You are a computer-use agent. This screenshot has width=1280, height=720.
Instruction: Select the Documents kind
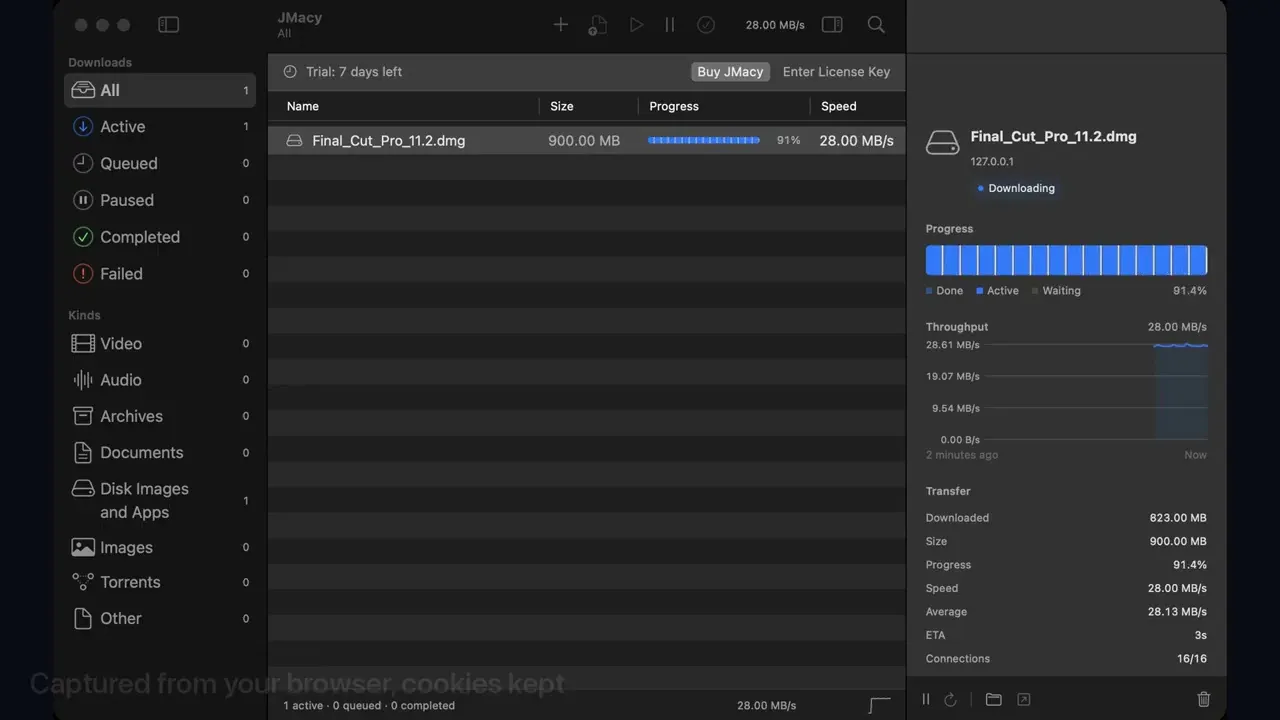click(160, 452)
